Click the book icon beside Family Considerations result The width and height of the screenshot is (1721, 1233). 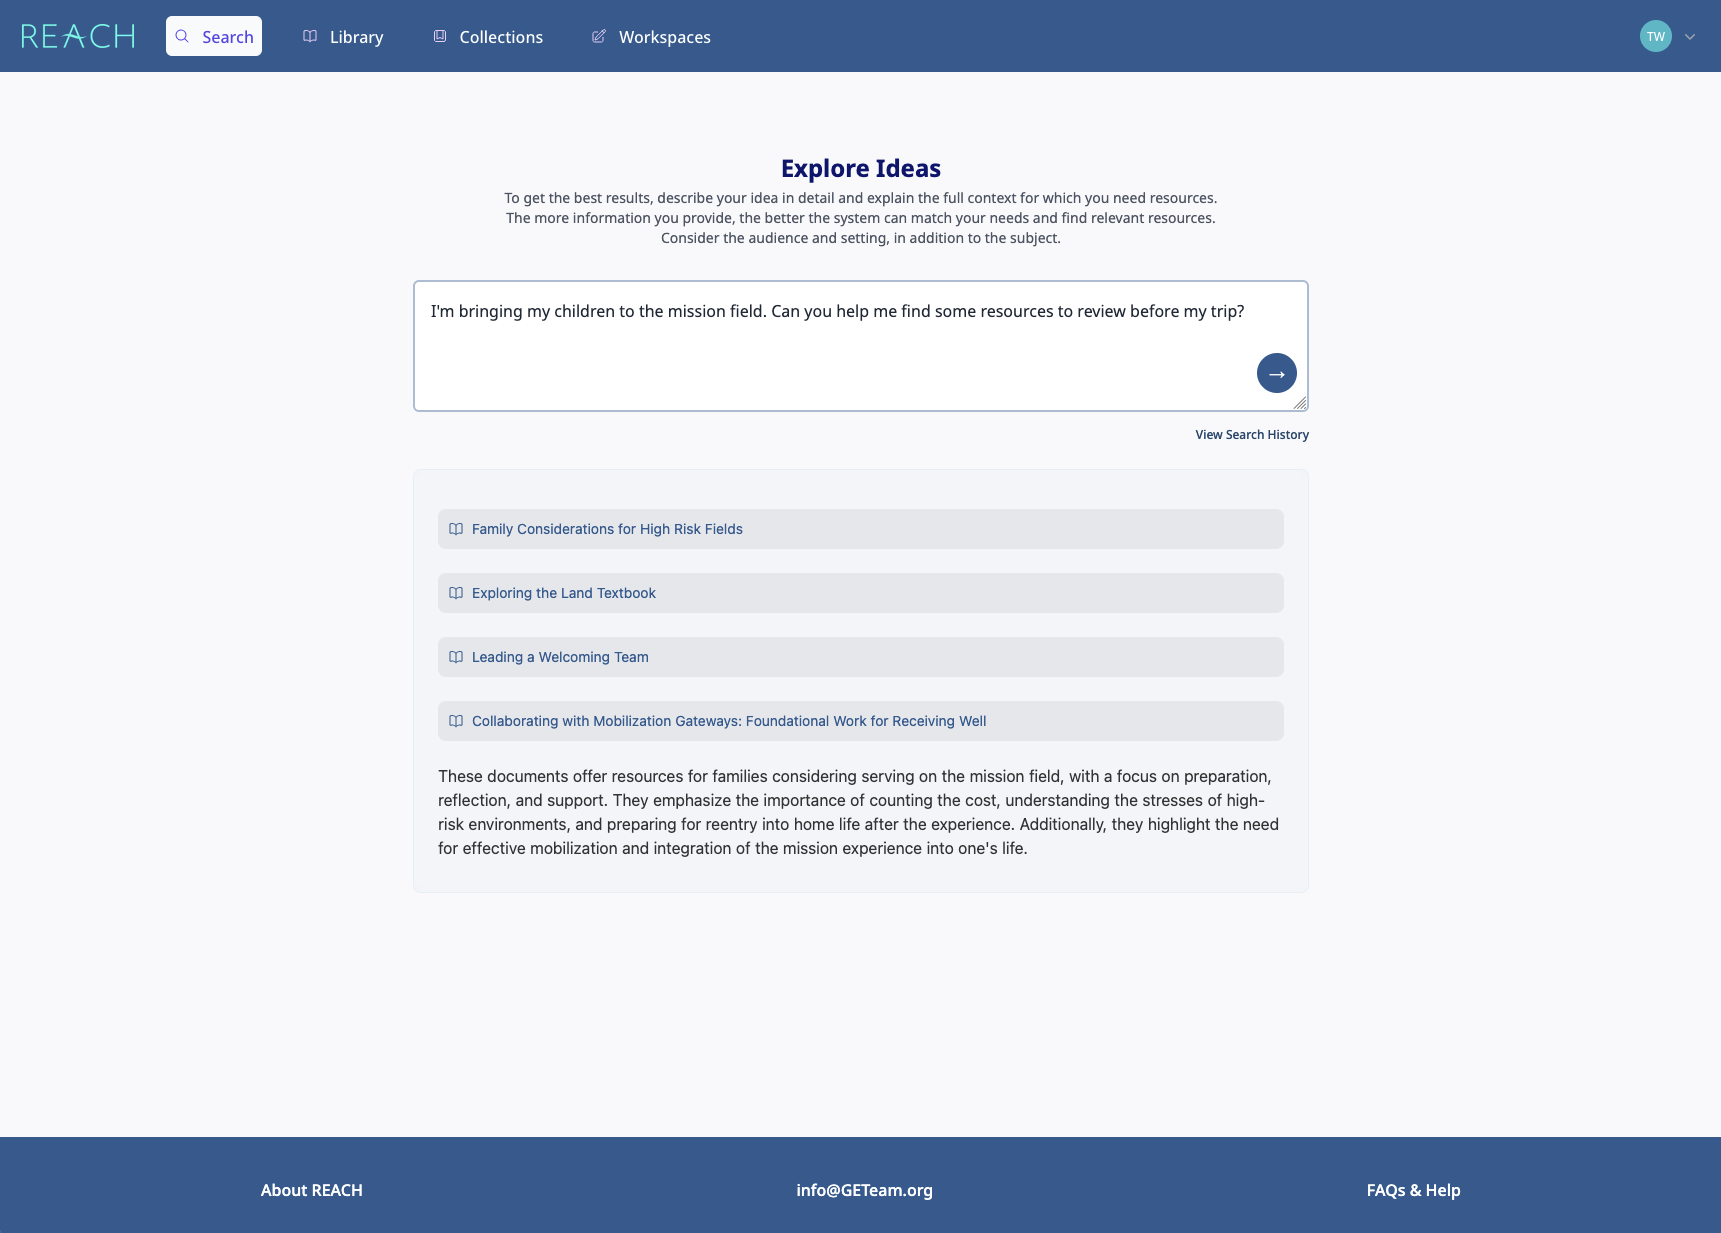pos(457,529)
